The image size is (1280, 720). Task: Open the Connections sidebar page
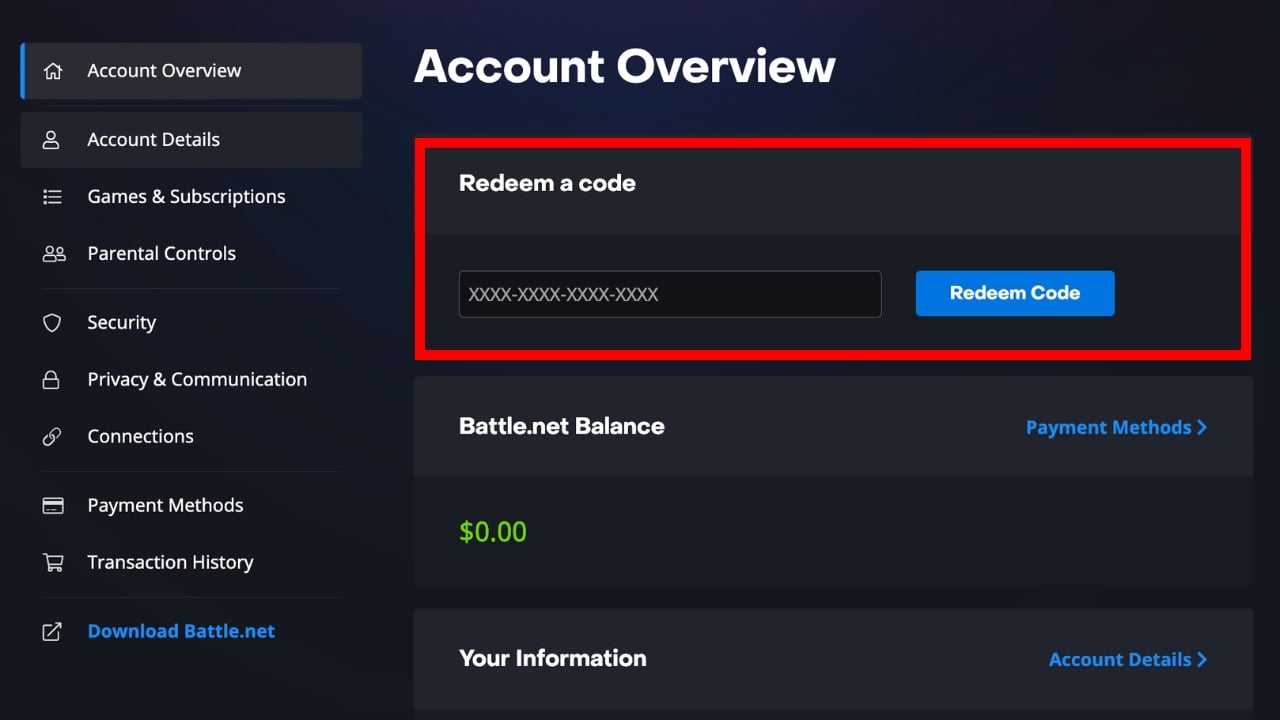(x=140, y=437)
